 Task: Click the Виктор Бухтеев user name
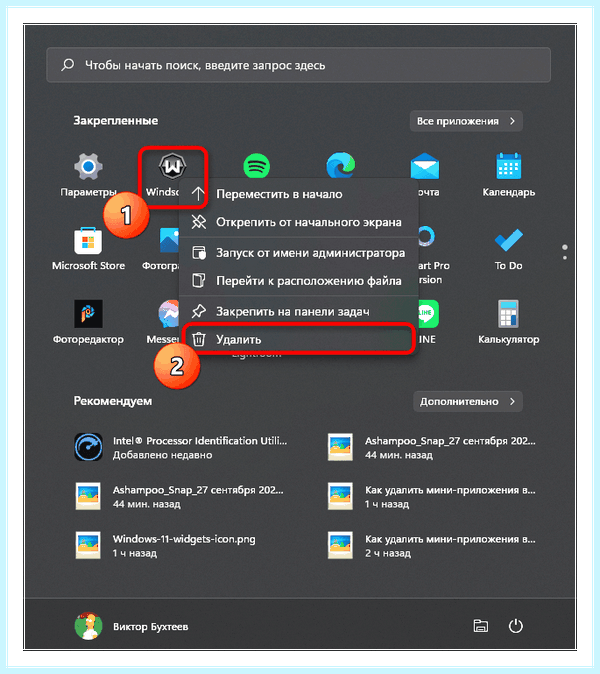click(150, 627)
